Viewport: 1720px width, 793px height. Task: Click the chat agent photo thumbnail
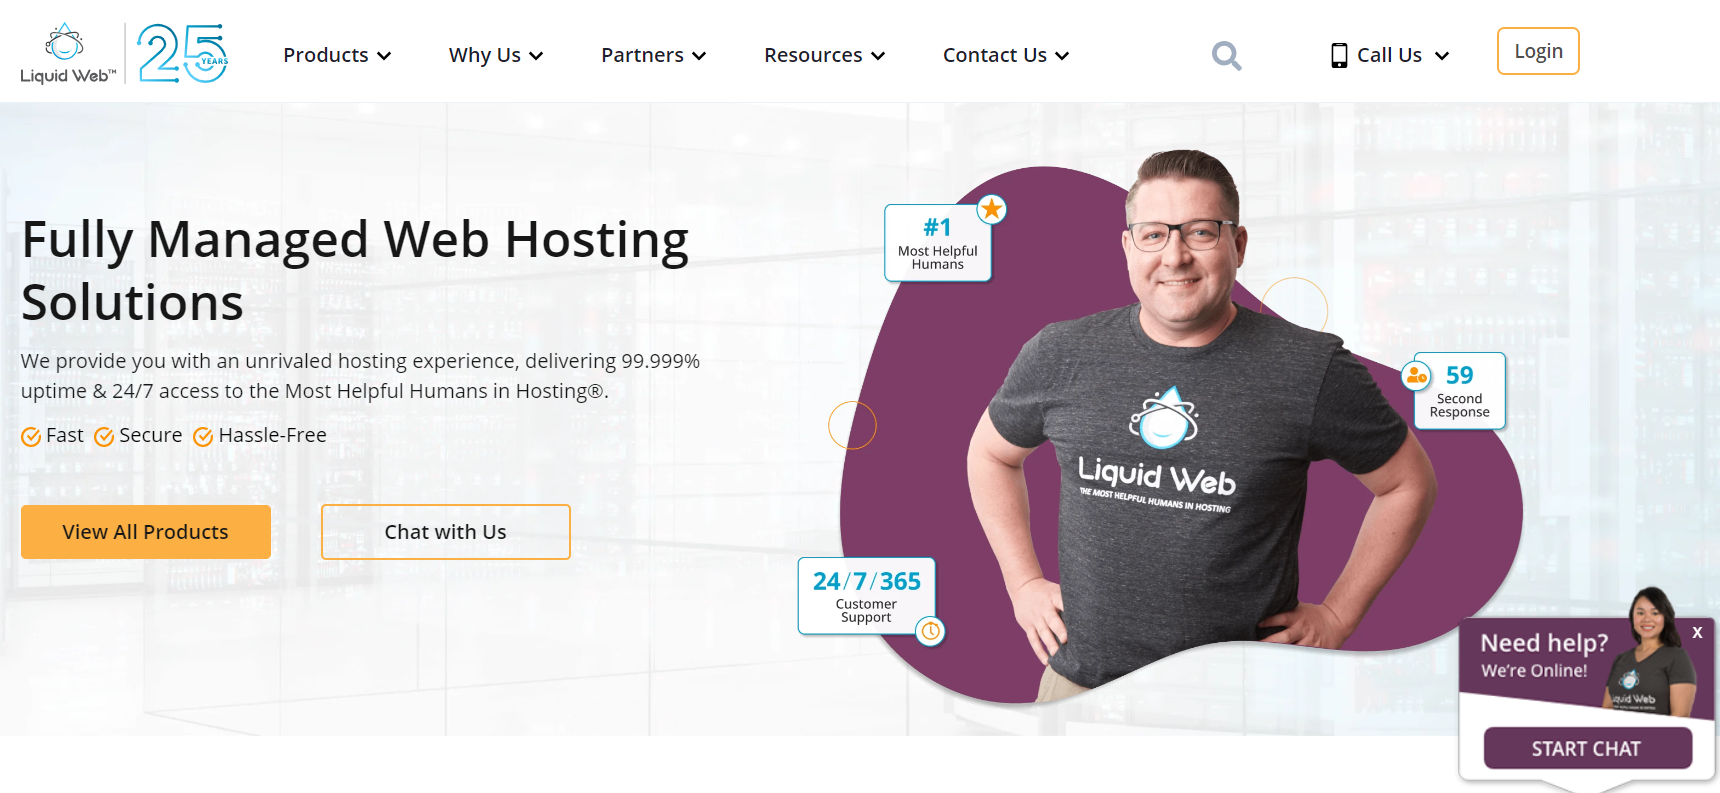[1651, 650]
